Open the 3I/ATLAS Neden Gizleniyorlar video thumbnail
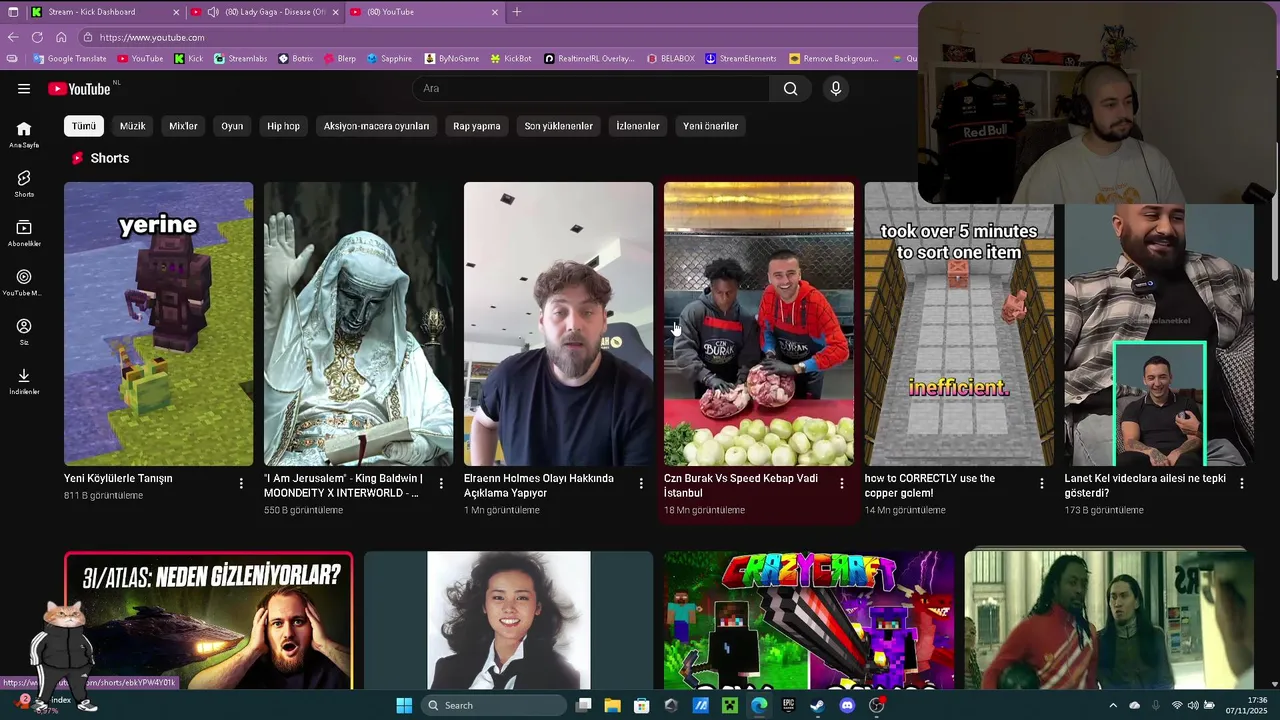1280x720 pixels. (x=208, y=620)
